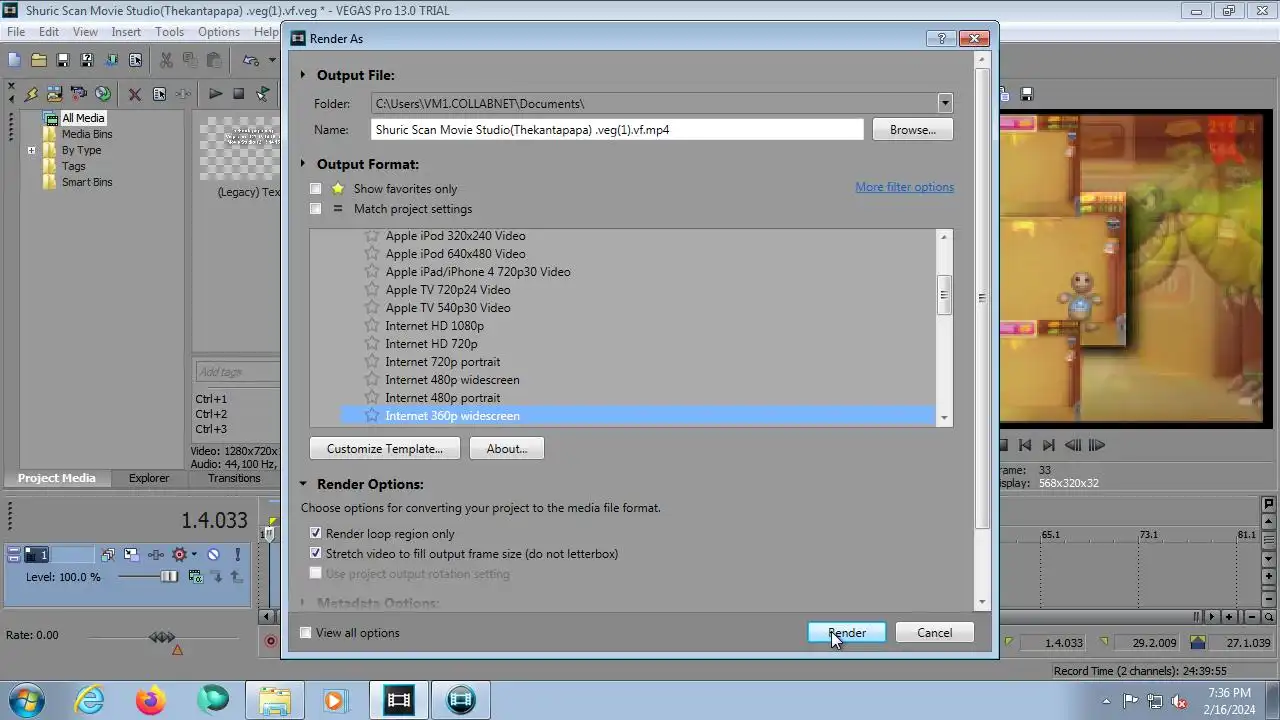Toggle the favorite star for Internet HD 1080p
Screen dimensions: 1280x720
pos(372,326)
